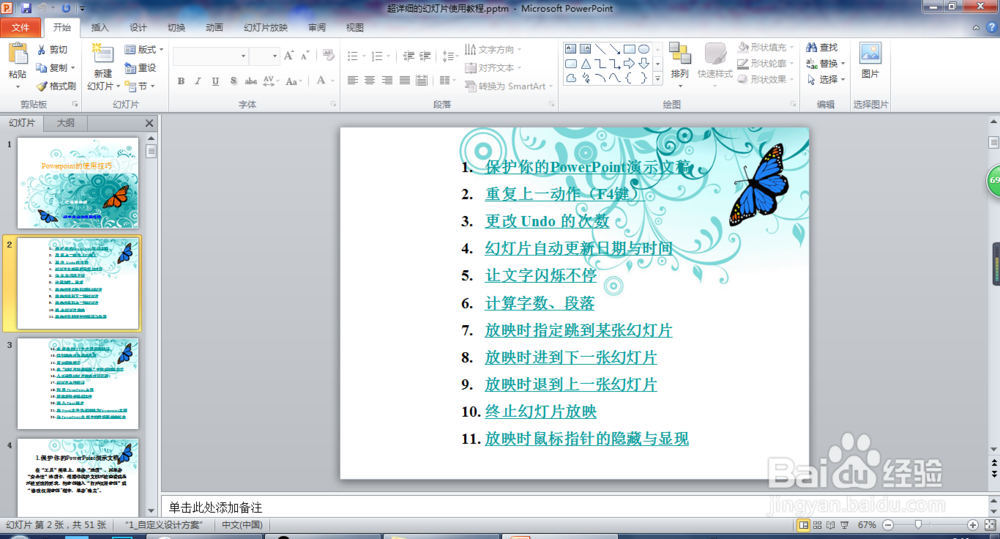This screenshot has width=1000, height=539.
Task: Apply Italic formatting button
Action: point(198,81)
